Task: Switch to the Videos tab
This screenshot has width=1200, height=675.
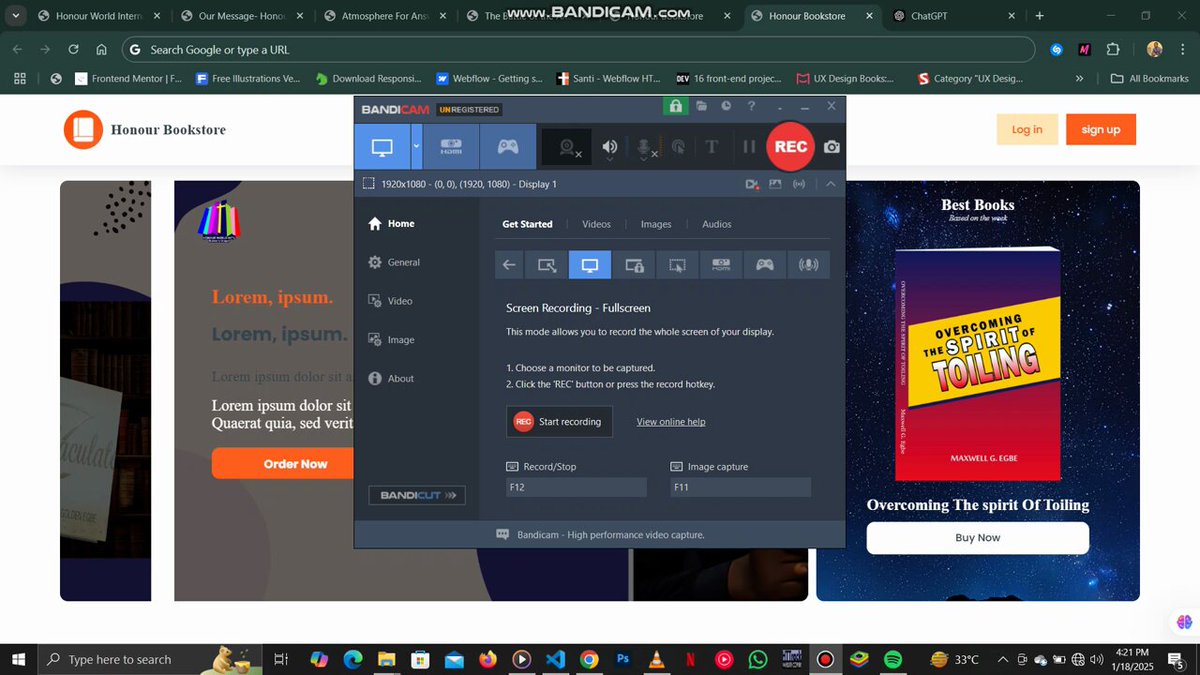Action: coord(596,225)
